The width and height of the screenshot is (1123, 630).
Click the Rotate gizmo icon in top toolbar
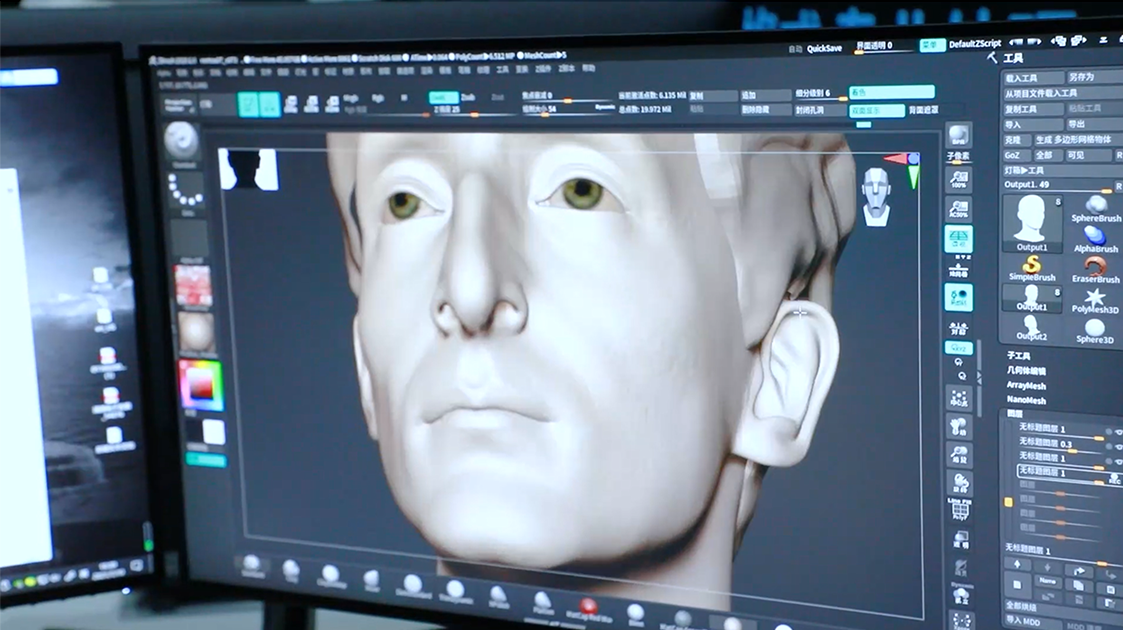click(332, 105)
